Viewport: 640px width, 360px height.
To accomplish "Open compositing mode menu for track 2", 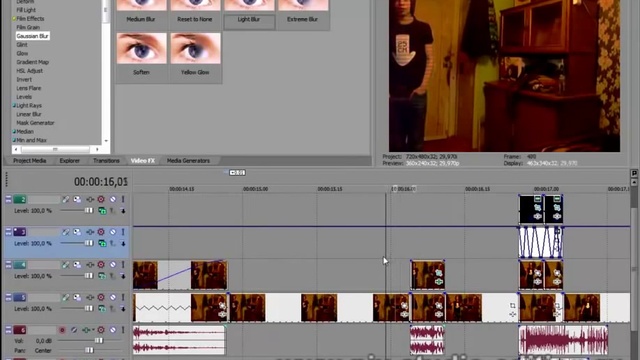I will 102,211.
